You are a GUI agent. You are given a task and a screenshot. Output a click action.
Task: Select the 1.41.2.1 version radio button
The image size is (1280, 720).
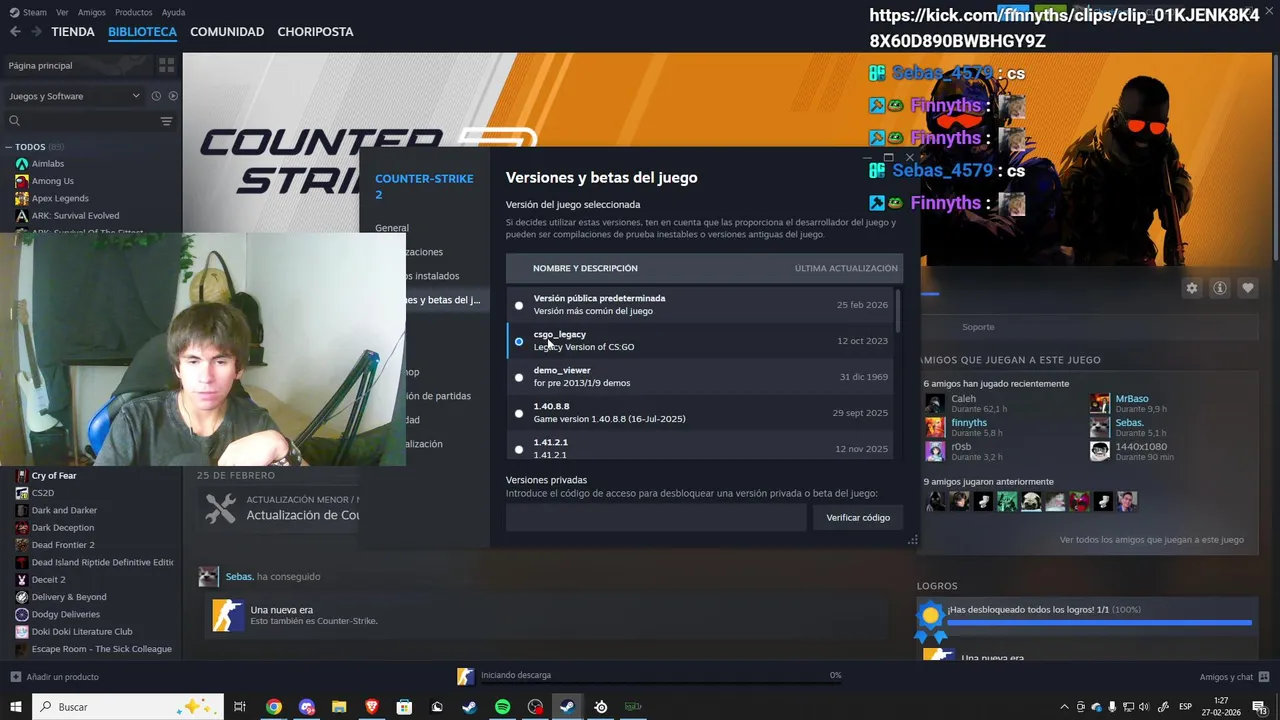pos(519,449)
